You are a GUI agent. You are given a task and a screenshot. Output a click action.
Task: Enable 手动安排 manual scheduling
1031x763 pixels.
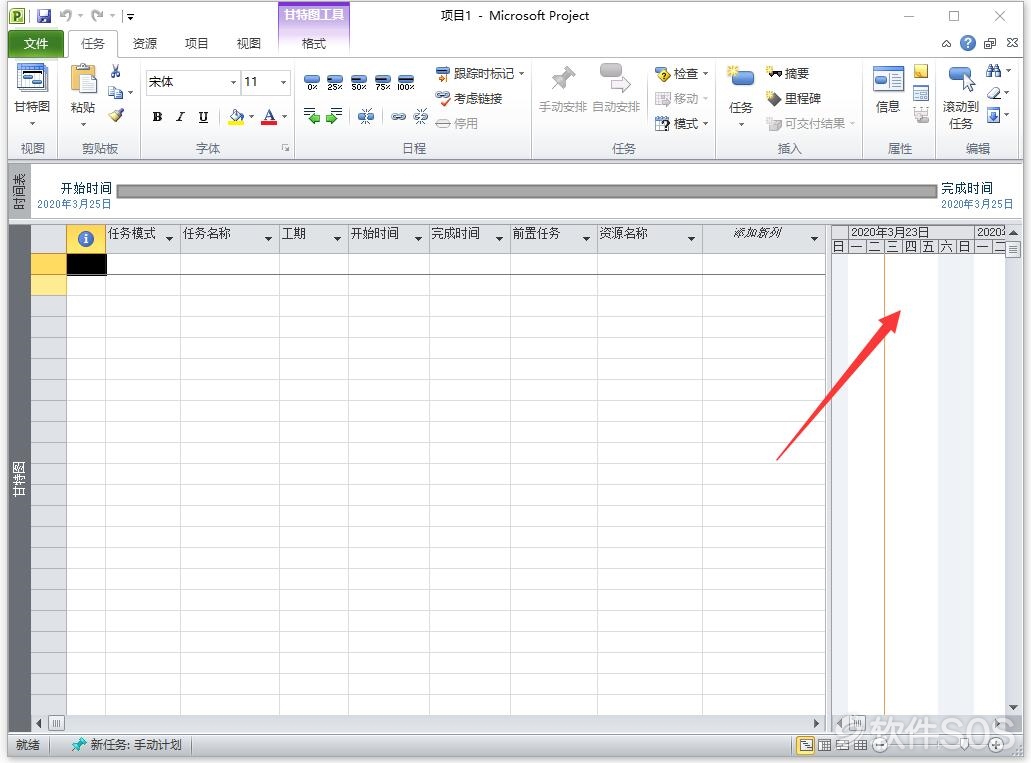563,88
